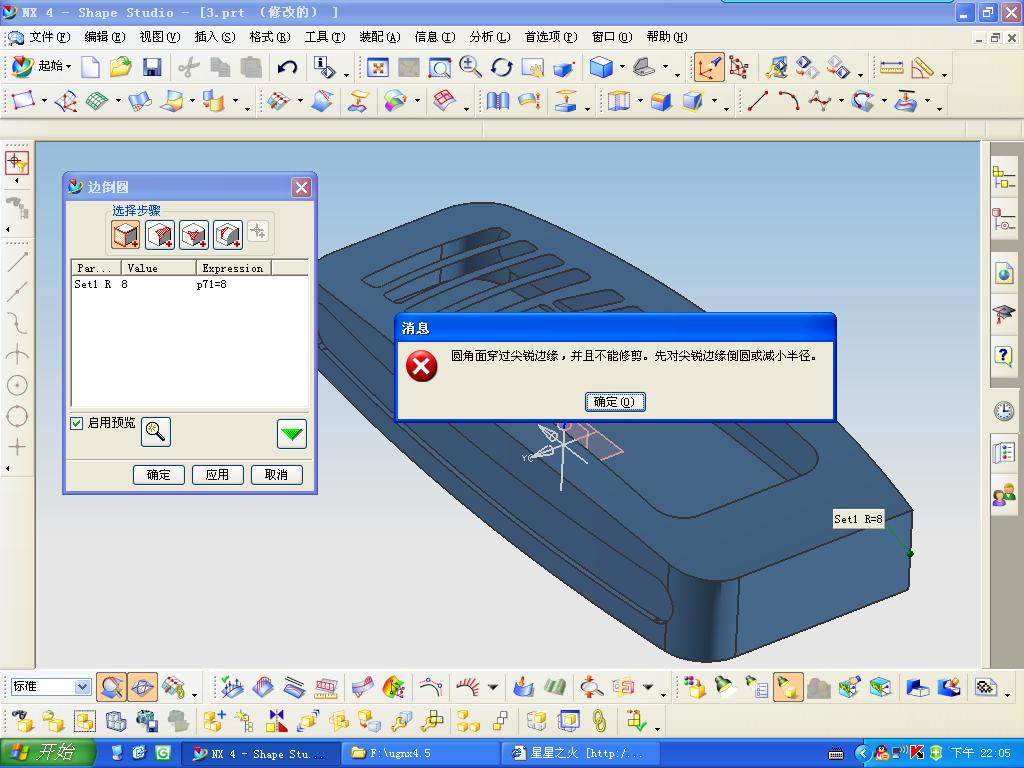Open the 编辑(E) menu
1024x768 pixels.
click(104, 37)
